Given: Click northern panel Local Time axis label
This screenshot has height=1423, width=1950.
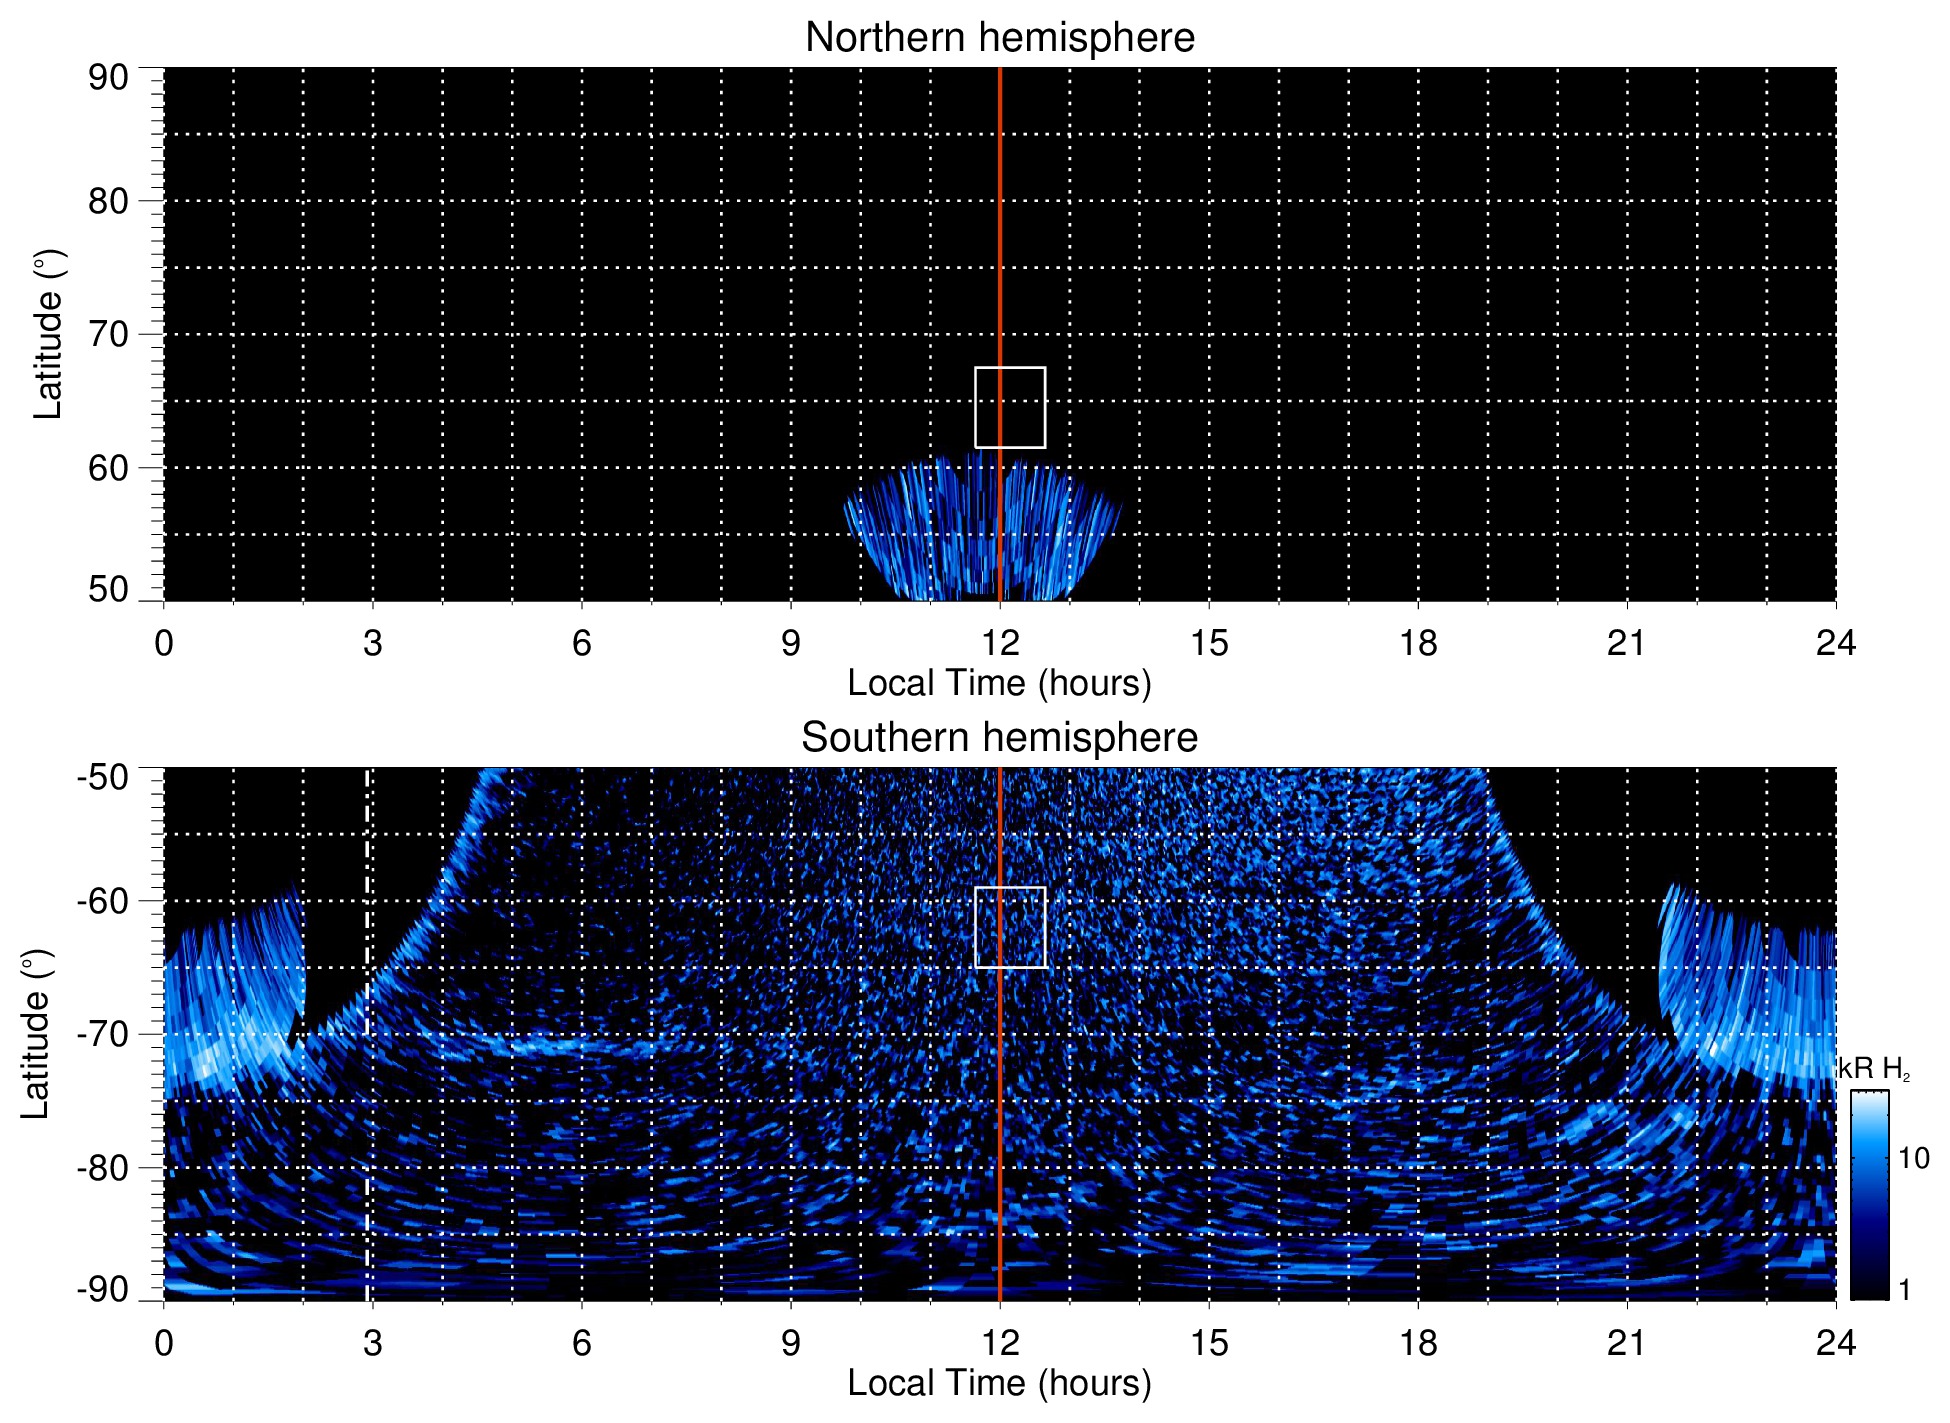Looking at the screenshot, I should click(x=999, y=683).
